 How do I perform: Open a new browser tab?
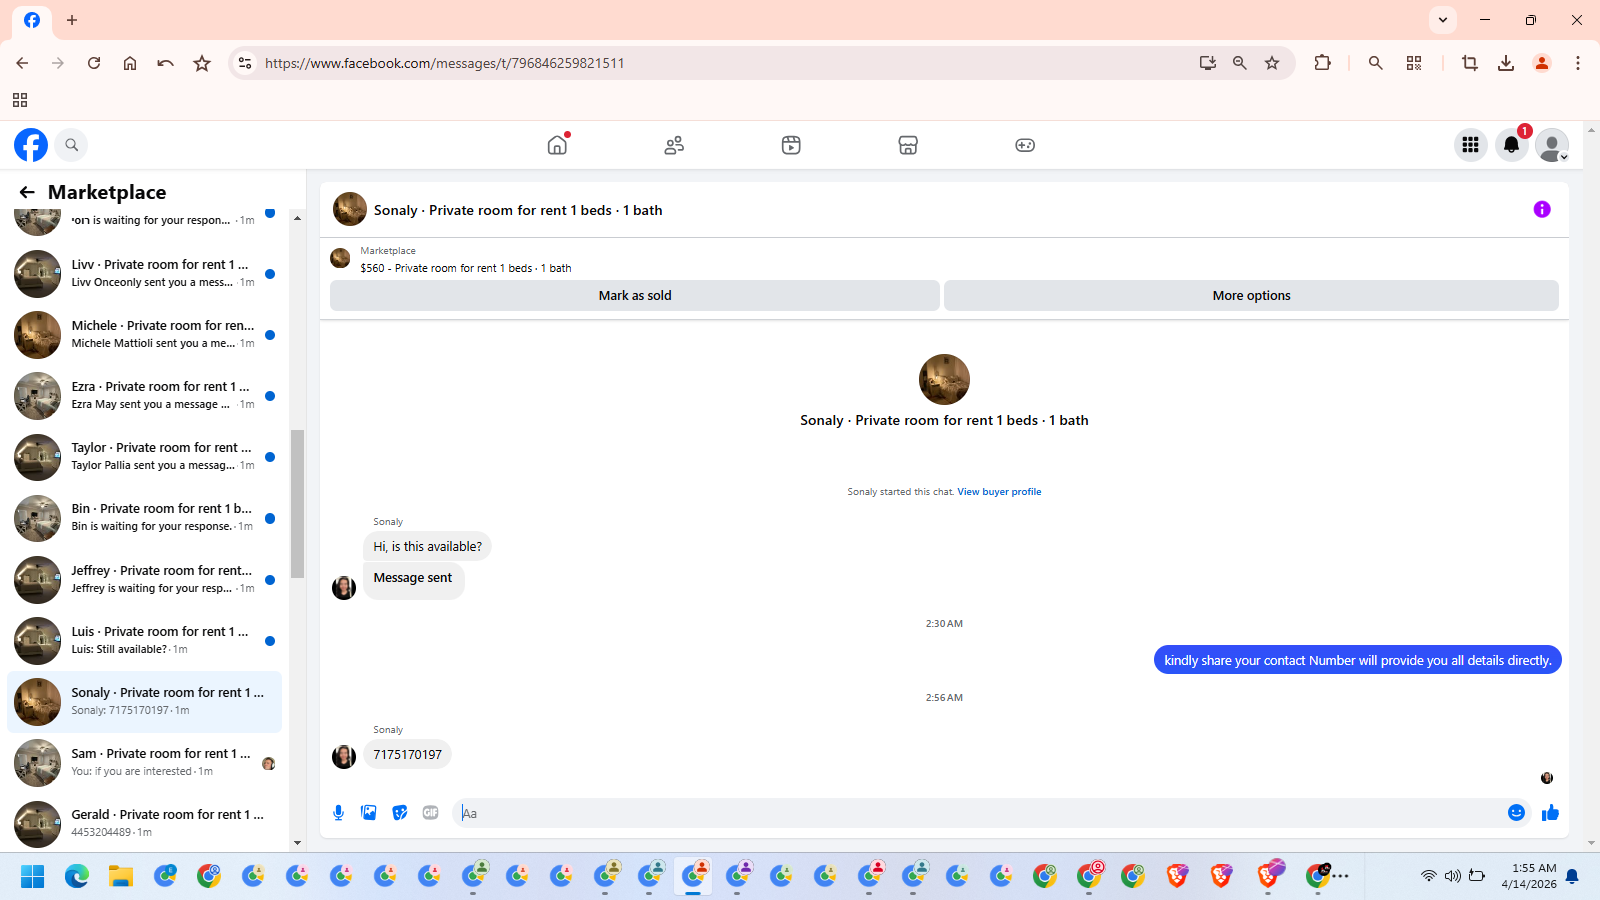(72, 20)
